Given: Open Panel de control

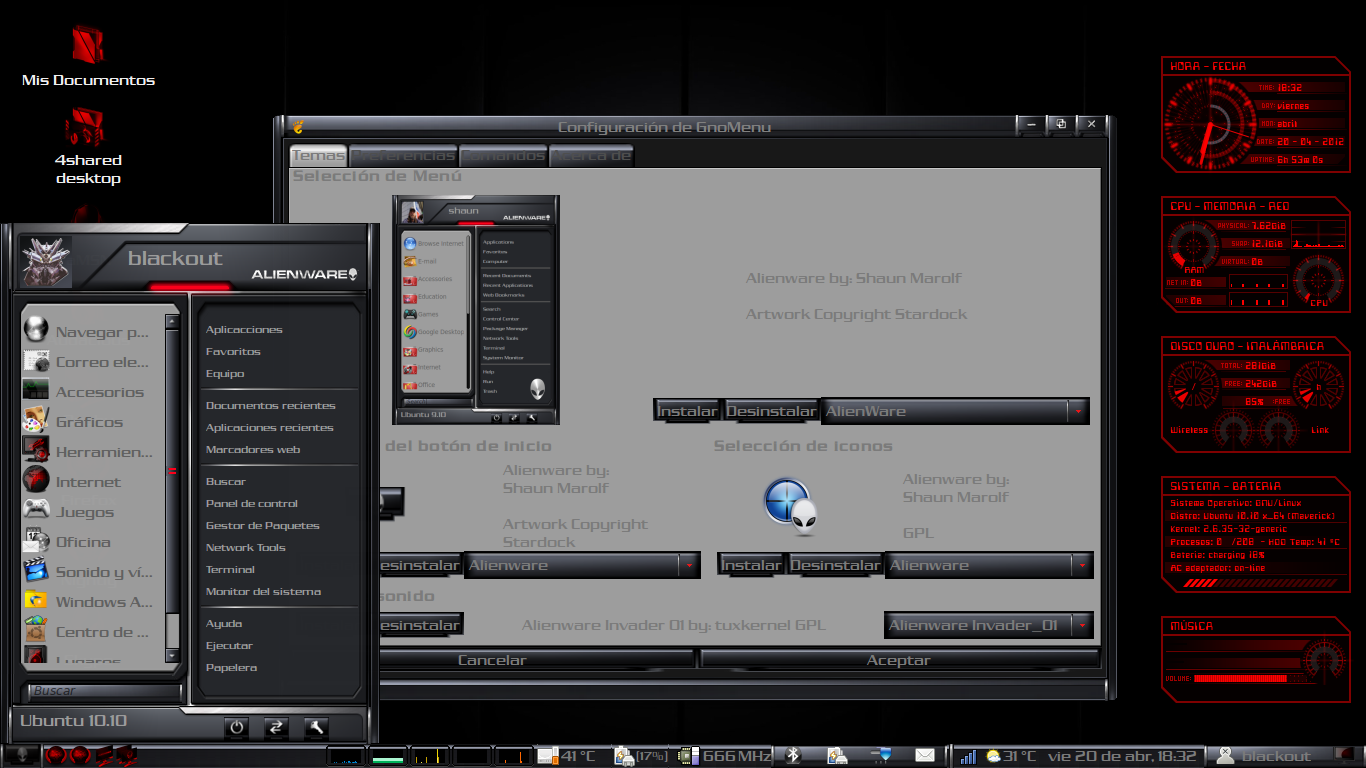Looking at the screenshot, I should tap(252, 504).
